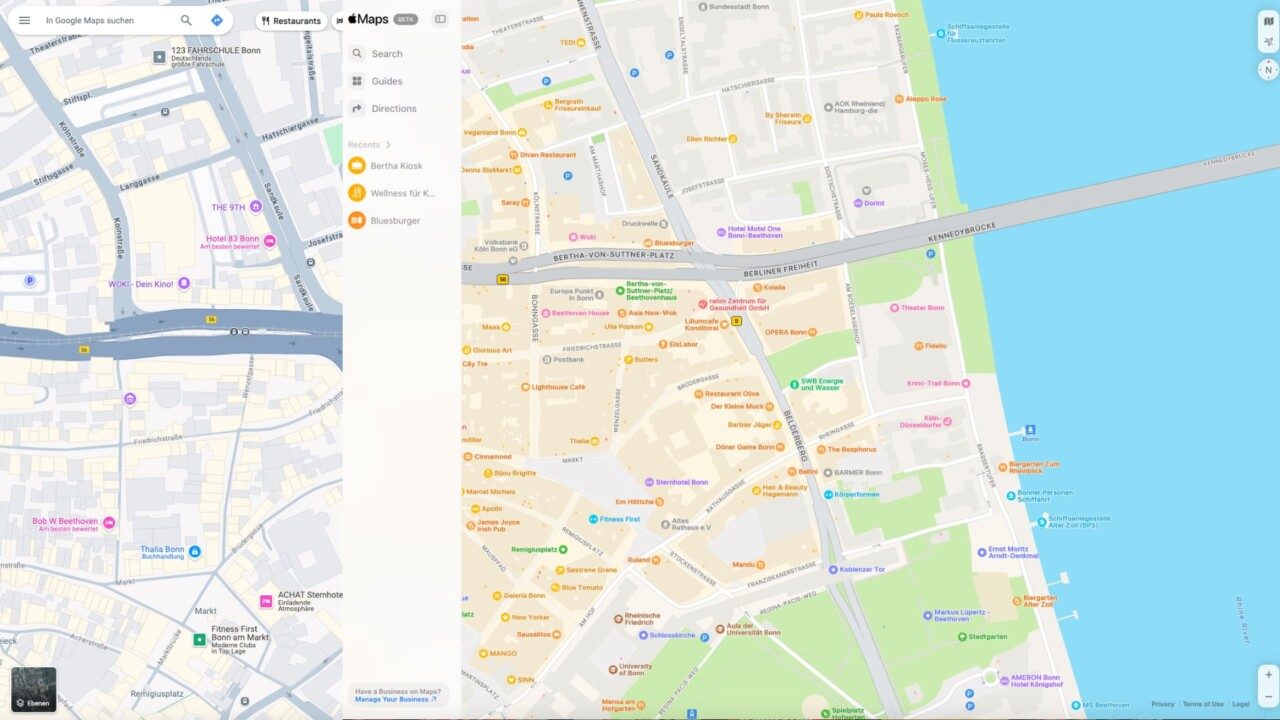1280x720 pixels.
Task: Click the Bob W Beethoven hotel pin
Action: [x=109, y=523]
